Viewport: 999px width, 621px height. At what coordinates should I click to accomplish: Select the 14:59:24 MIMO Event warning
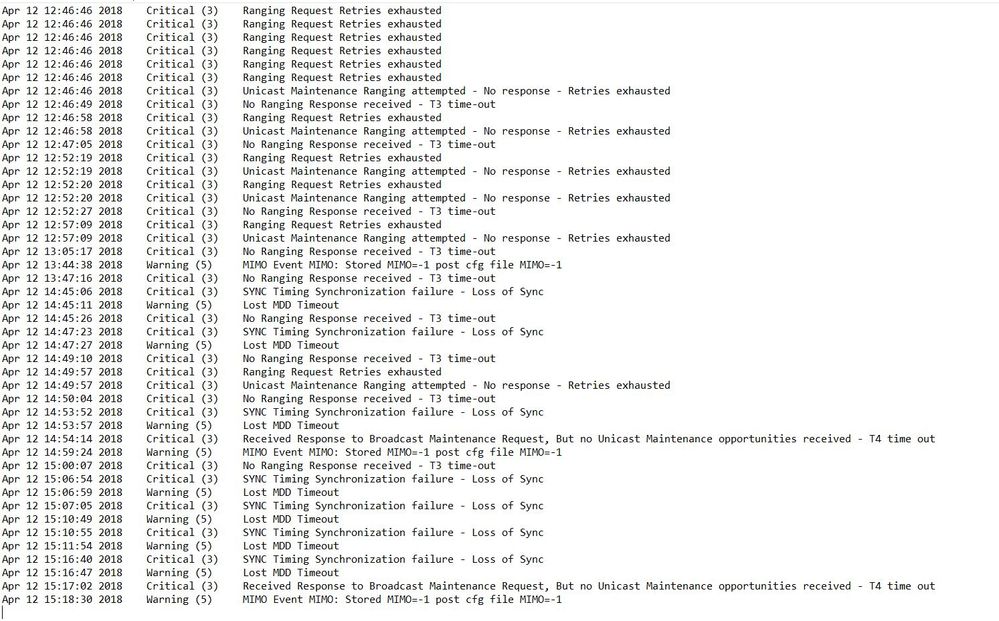pos(402,452)
